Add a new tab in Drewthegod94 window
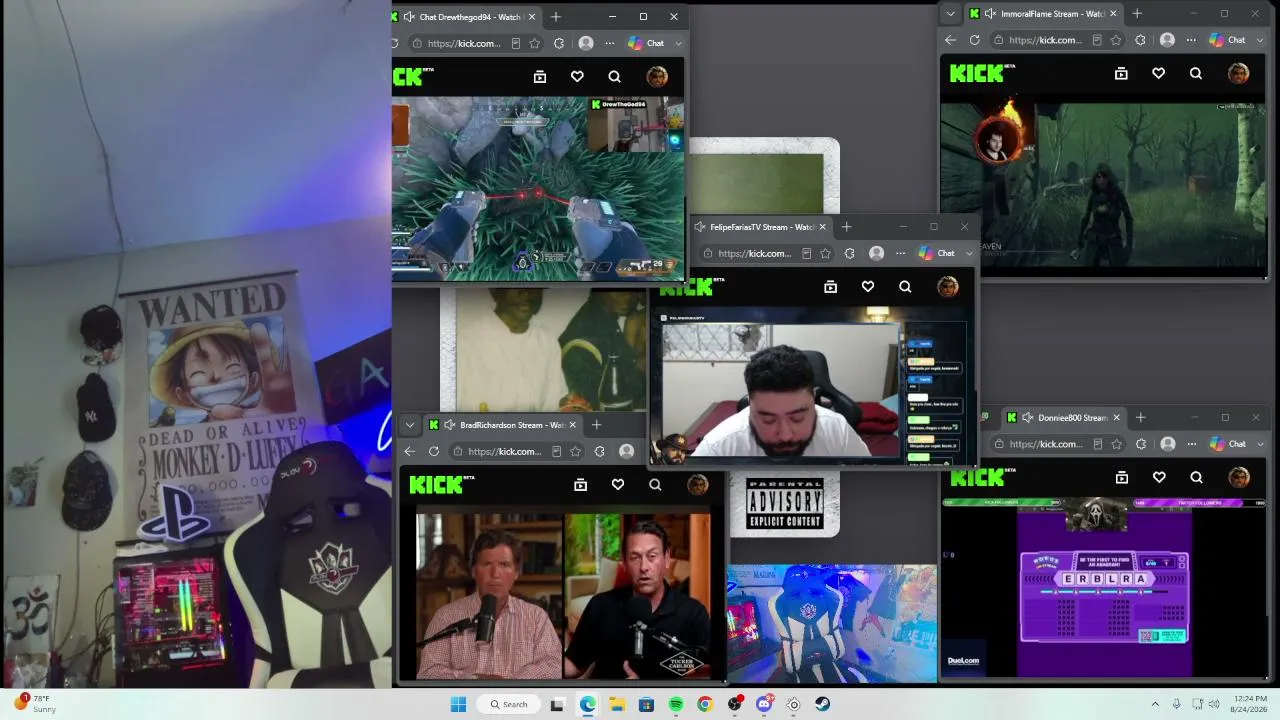The image size is (1280, 720). point(556,17)
